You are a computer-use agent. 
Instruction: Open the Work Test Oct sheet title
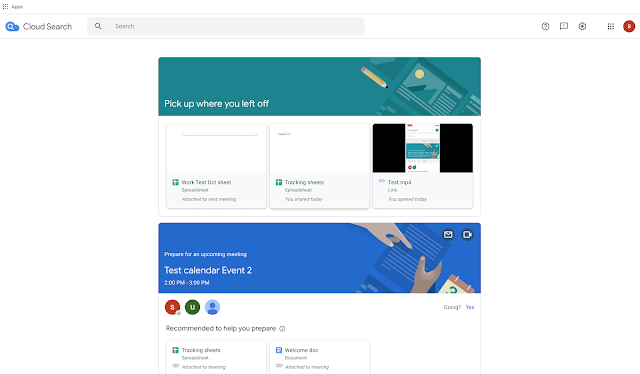(x=206, y=183)
